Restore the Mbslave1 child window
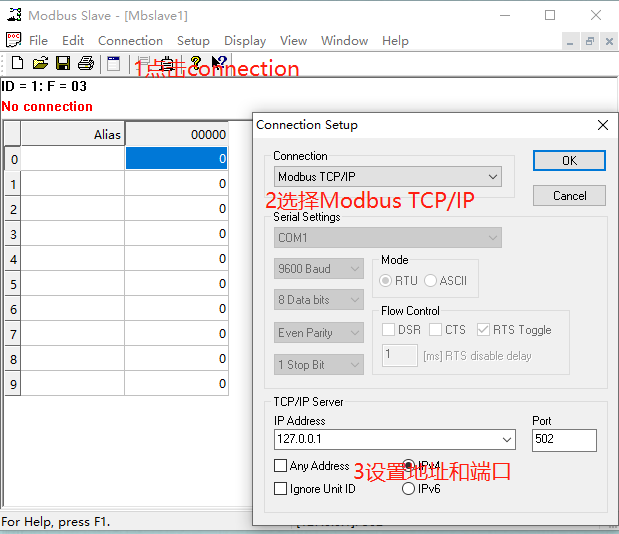The width and height of the screenshot is (619, 534). pyautogui.click(x=590, y=41)
